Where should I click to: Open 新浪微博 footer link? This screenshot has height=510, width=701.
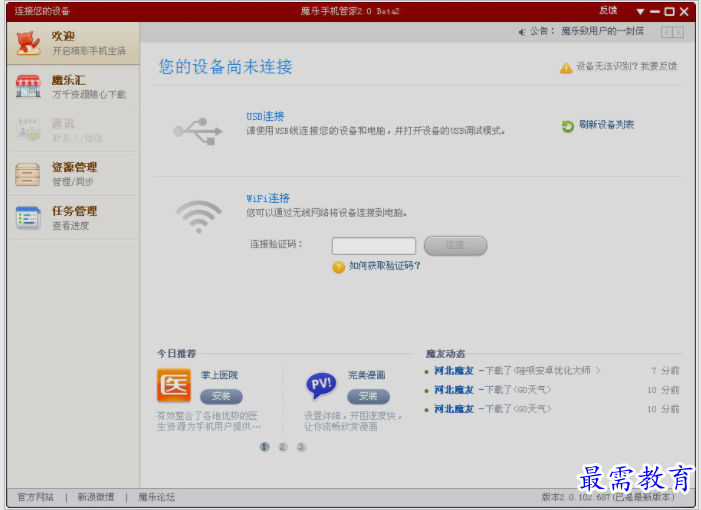click(x=96, y=497)
